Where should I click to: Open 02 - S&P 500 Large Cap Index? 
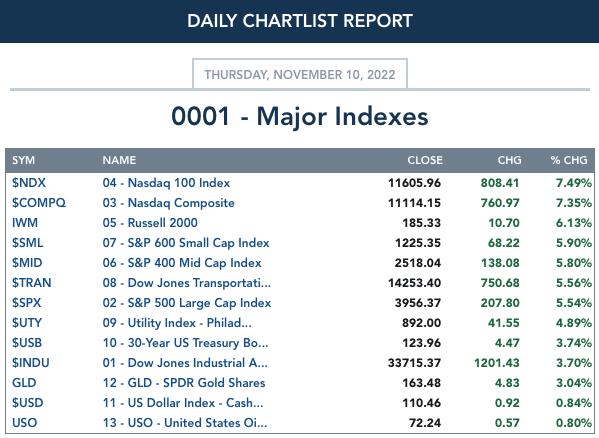tap(186, 303)
